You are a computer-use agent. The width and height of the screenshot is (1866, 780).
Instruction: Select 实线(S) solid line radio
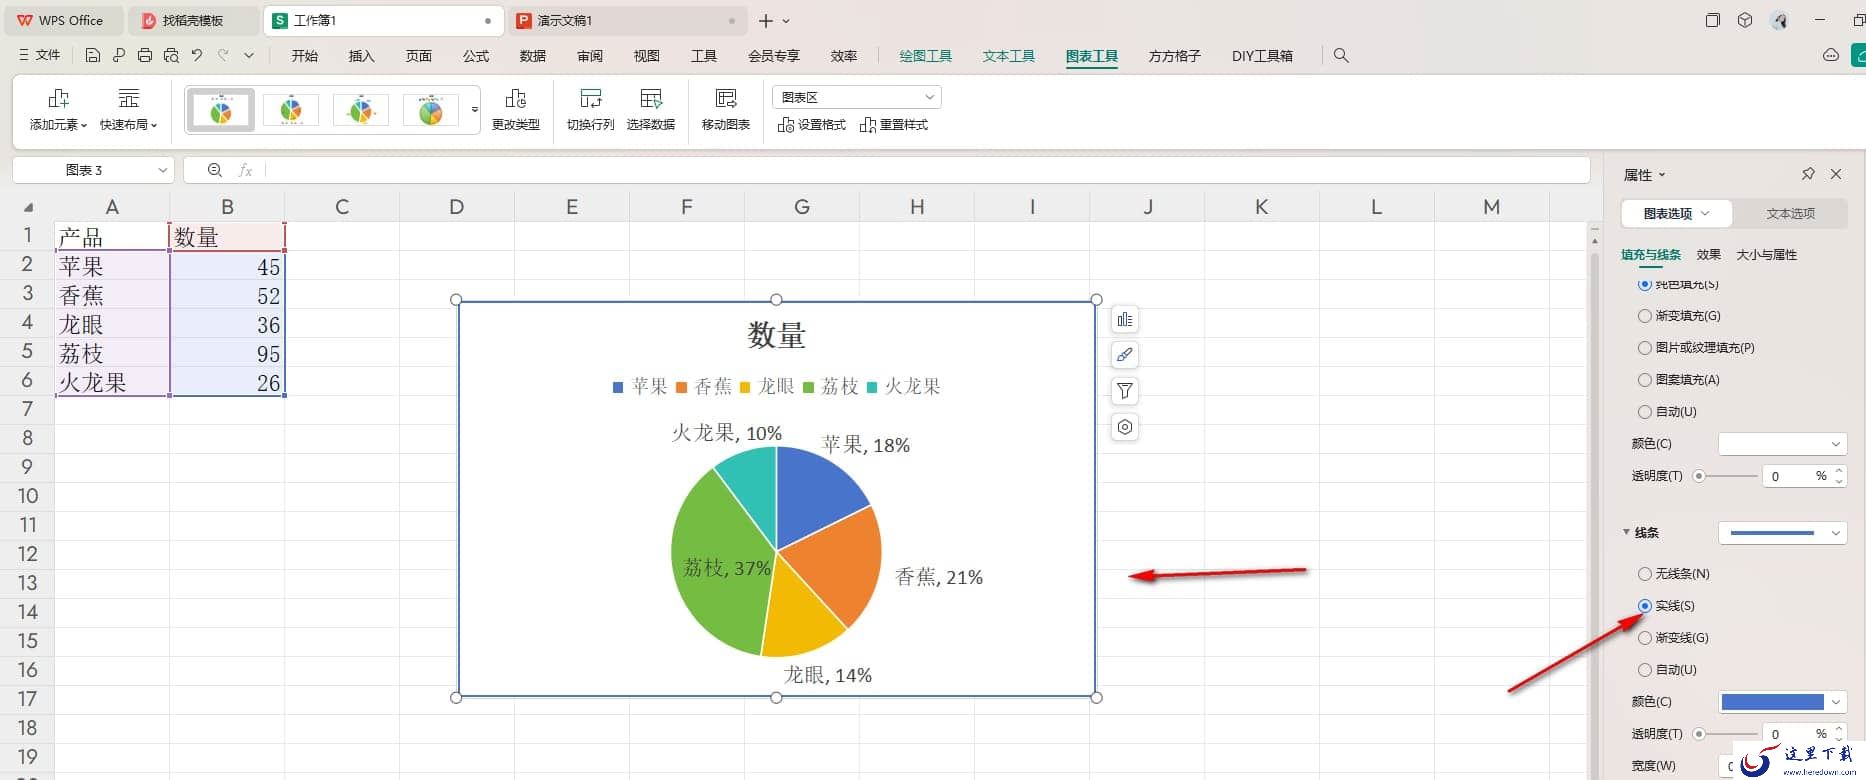click(1644, 606)
